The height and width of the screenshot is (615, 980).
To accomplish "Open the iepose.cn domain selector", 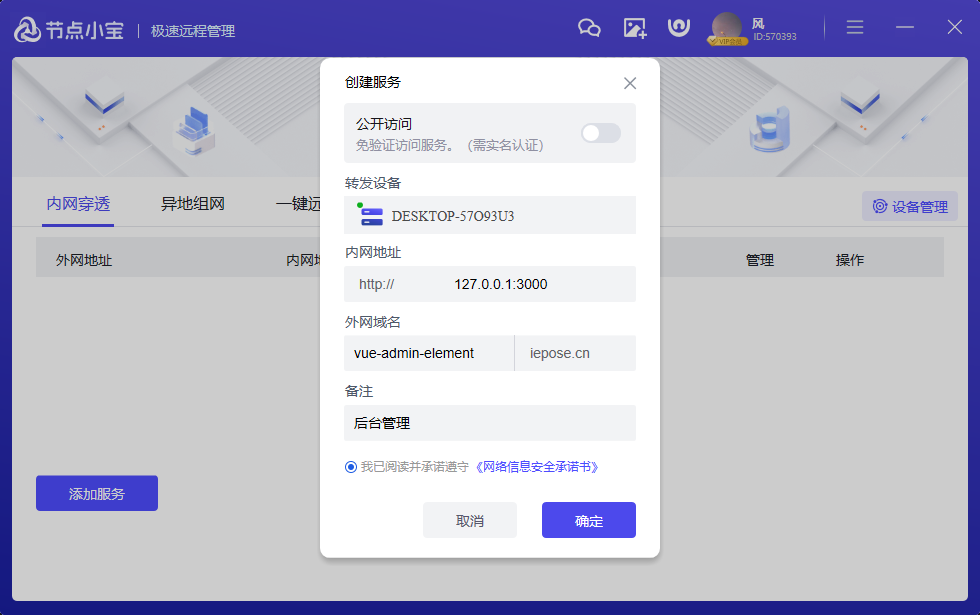I will (575, 353).
